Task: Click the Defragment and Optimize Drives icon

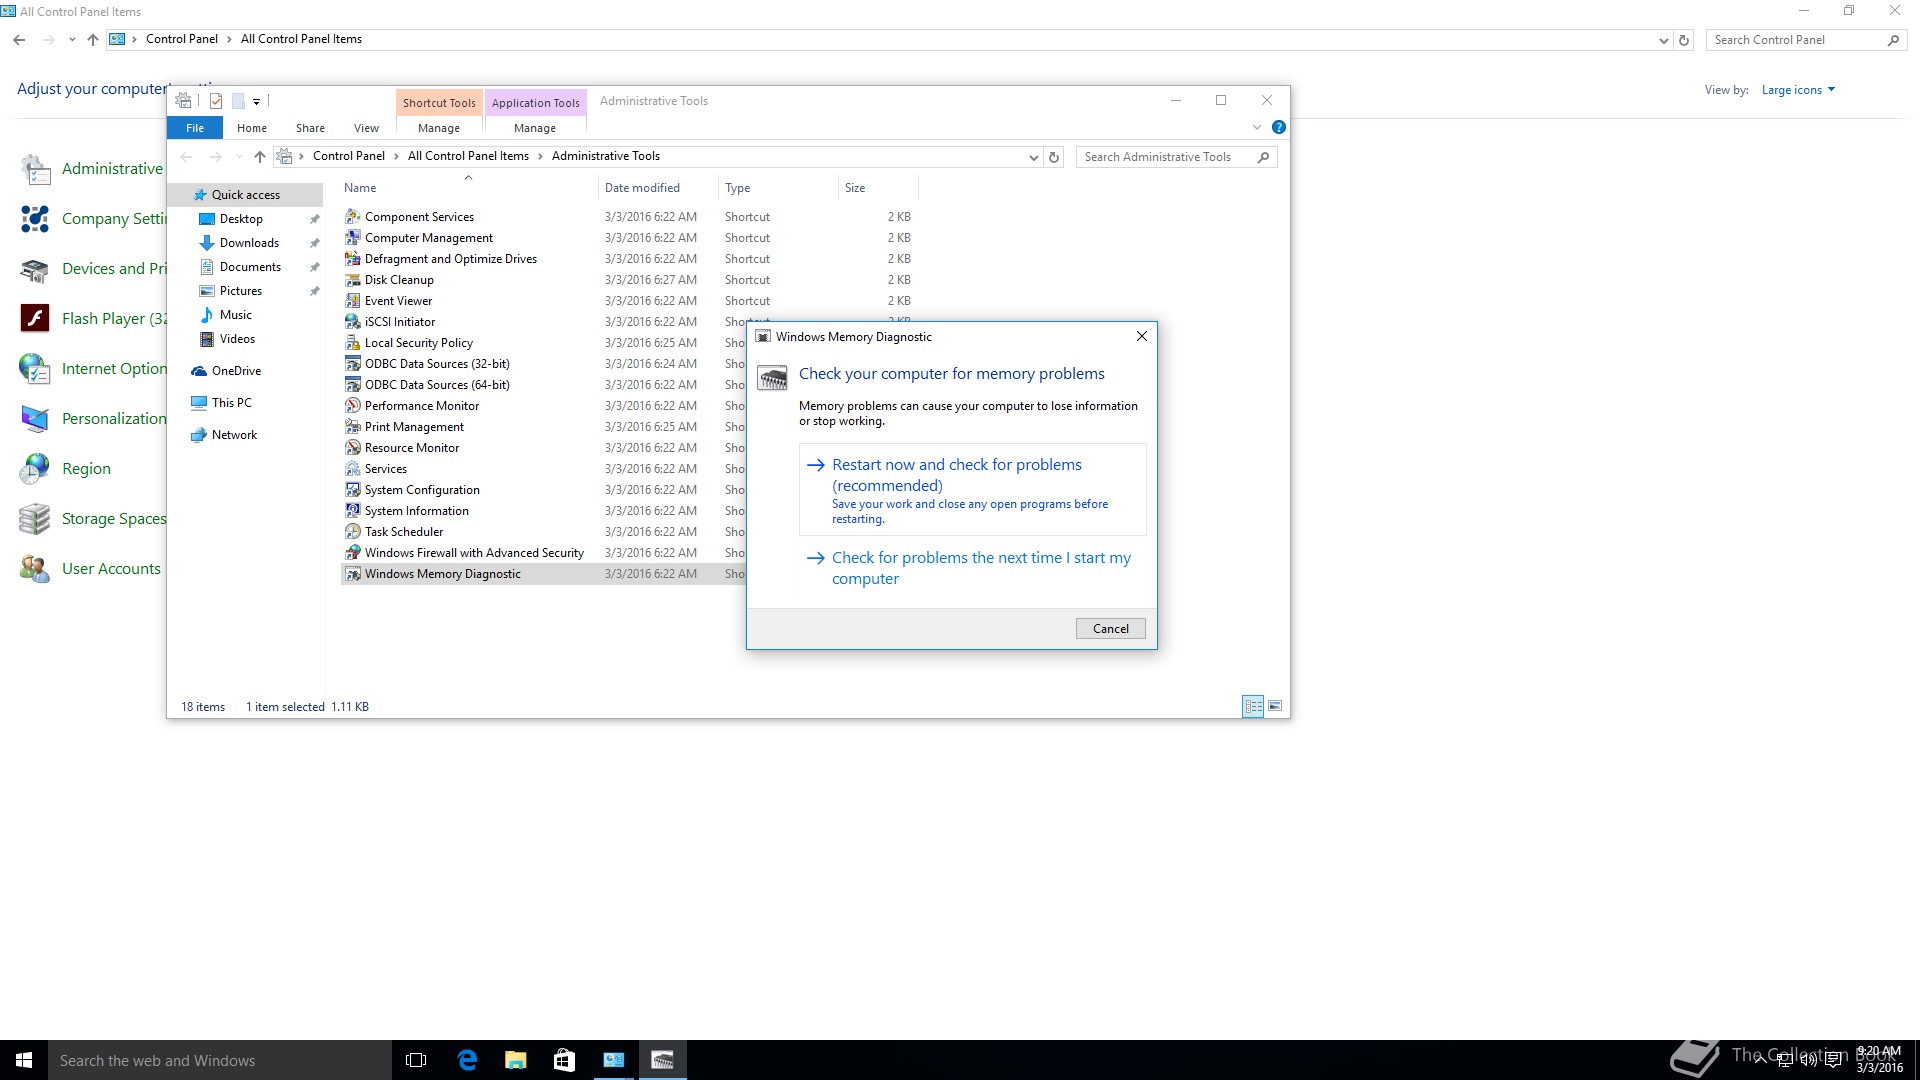Action: pyautogui.click(x=352, y=259)
